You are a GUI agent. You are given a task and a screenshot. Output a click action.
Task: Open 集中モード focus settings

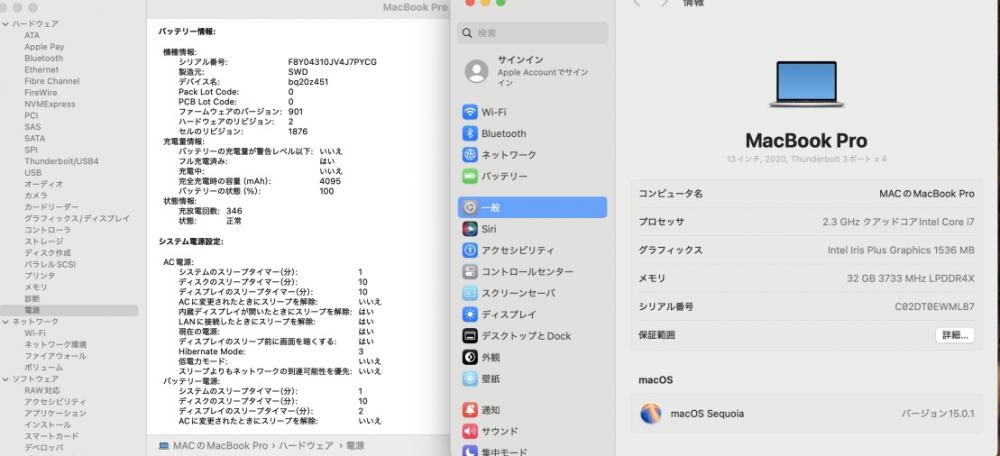(532, 450)
